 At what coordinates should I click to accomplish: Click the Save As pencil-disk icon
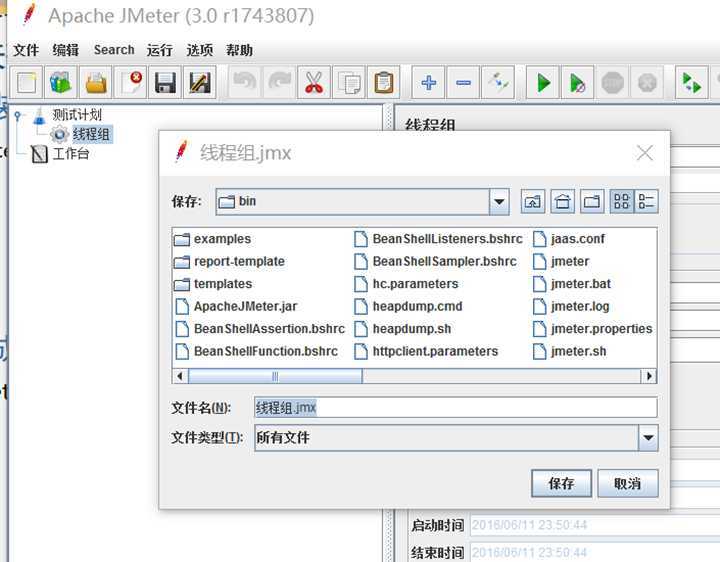tap(200, 83)
